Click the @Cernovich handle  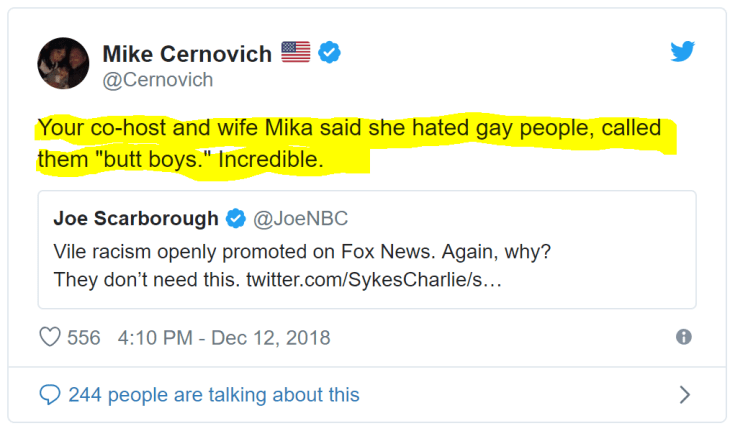click(x=158, y=79)
